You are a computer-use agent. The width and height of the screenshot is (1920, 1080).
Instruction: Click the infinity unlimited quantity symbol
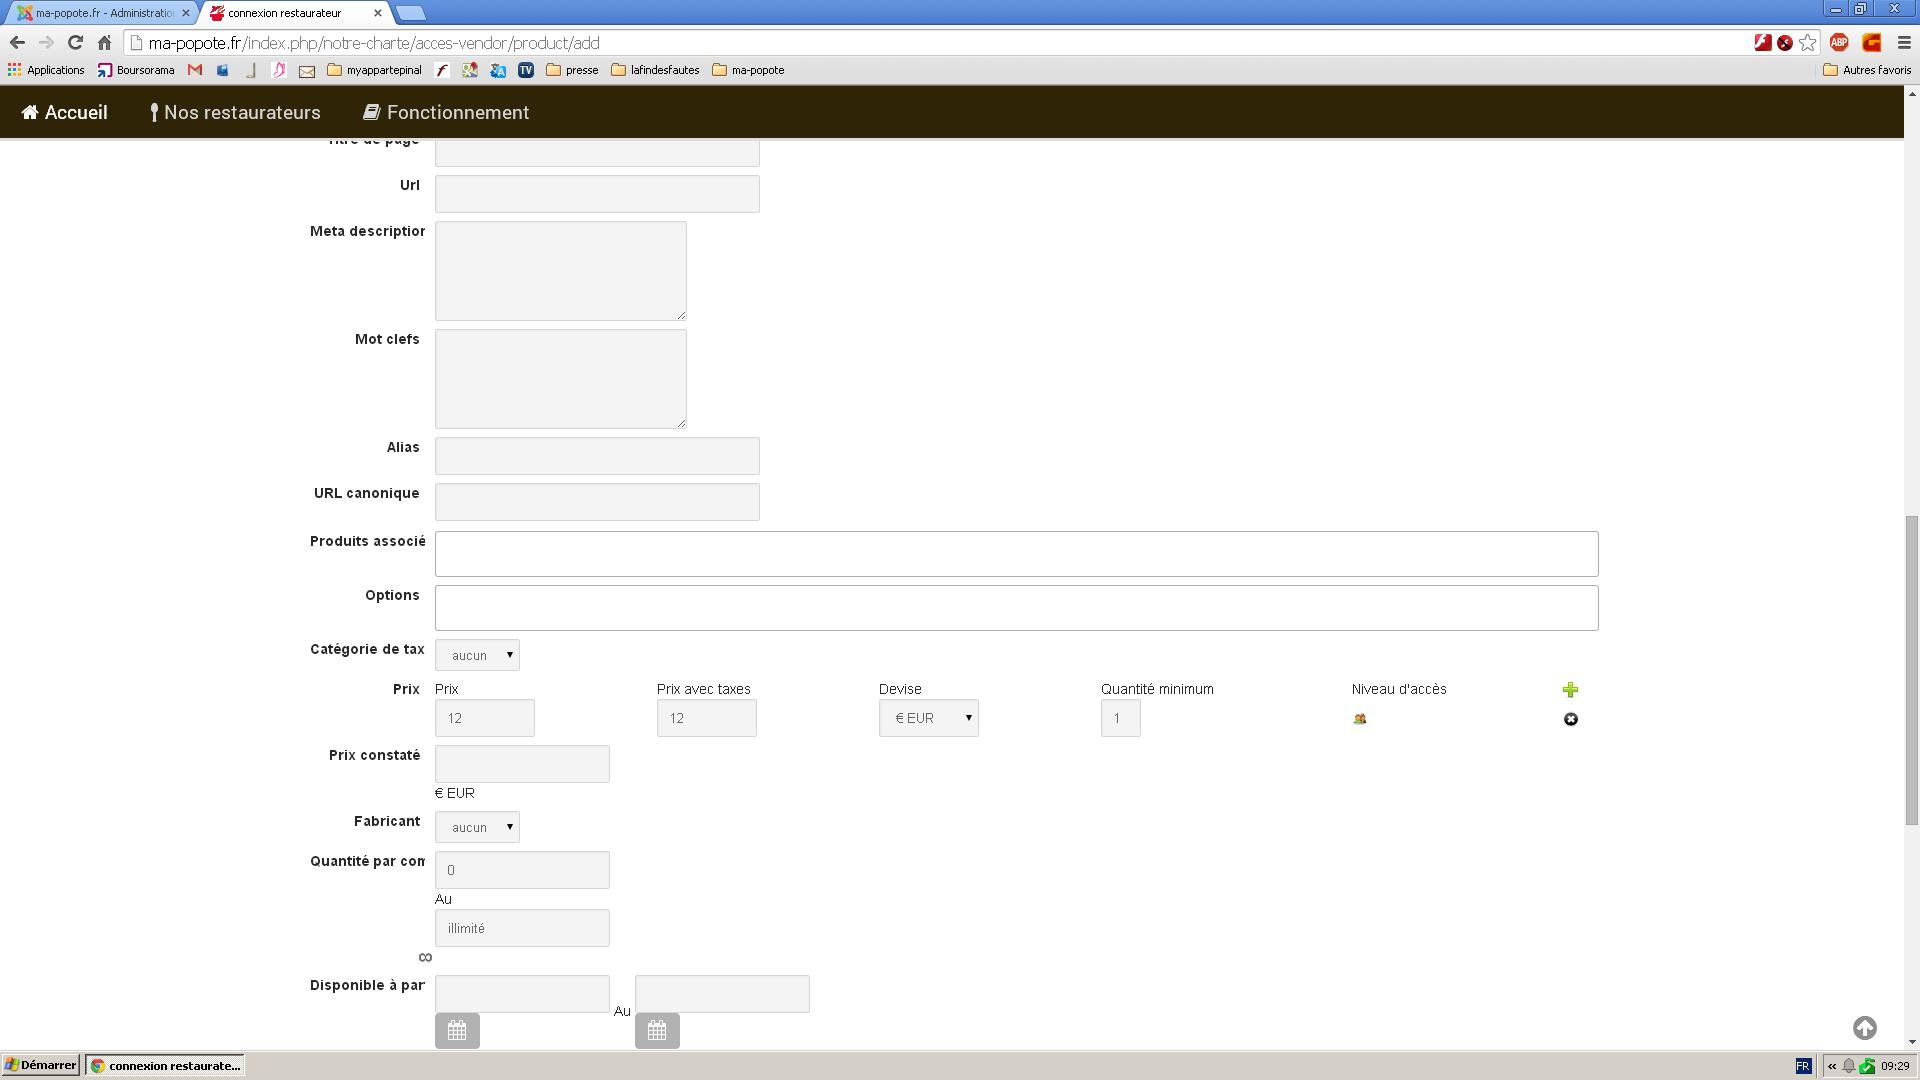click(x=425, y=958)
